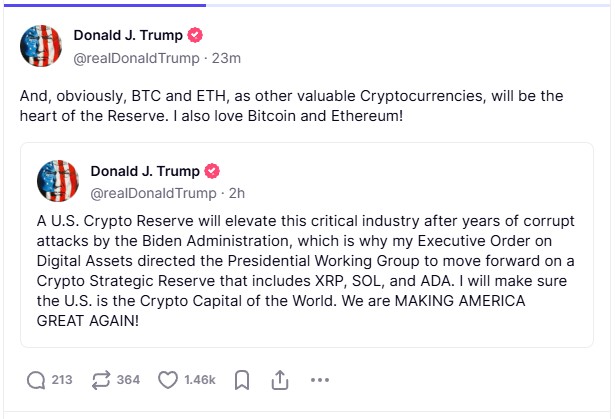Image resolution: width=615 pixels, height=419 pixels.
Task: Open the quoted post's @realDonaldTrump handle
Action: pos(153,192)
